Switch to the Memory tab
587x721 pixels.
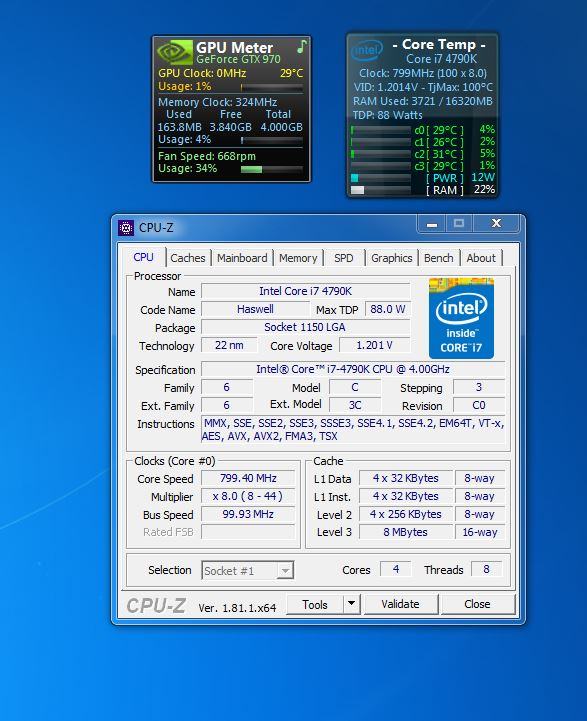point(298,258)
